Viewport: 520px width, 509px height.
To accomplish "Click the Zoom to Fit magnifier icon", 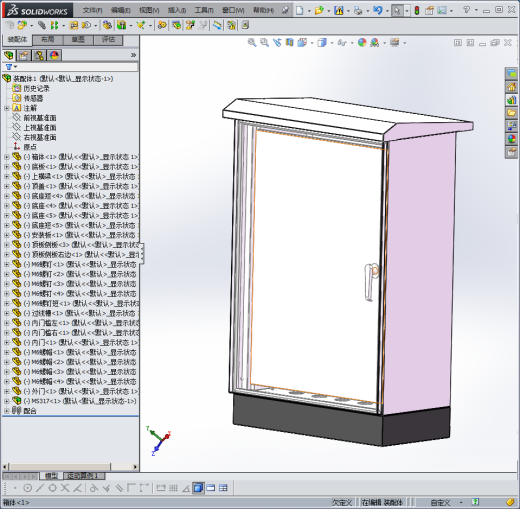I will [252, 42].
